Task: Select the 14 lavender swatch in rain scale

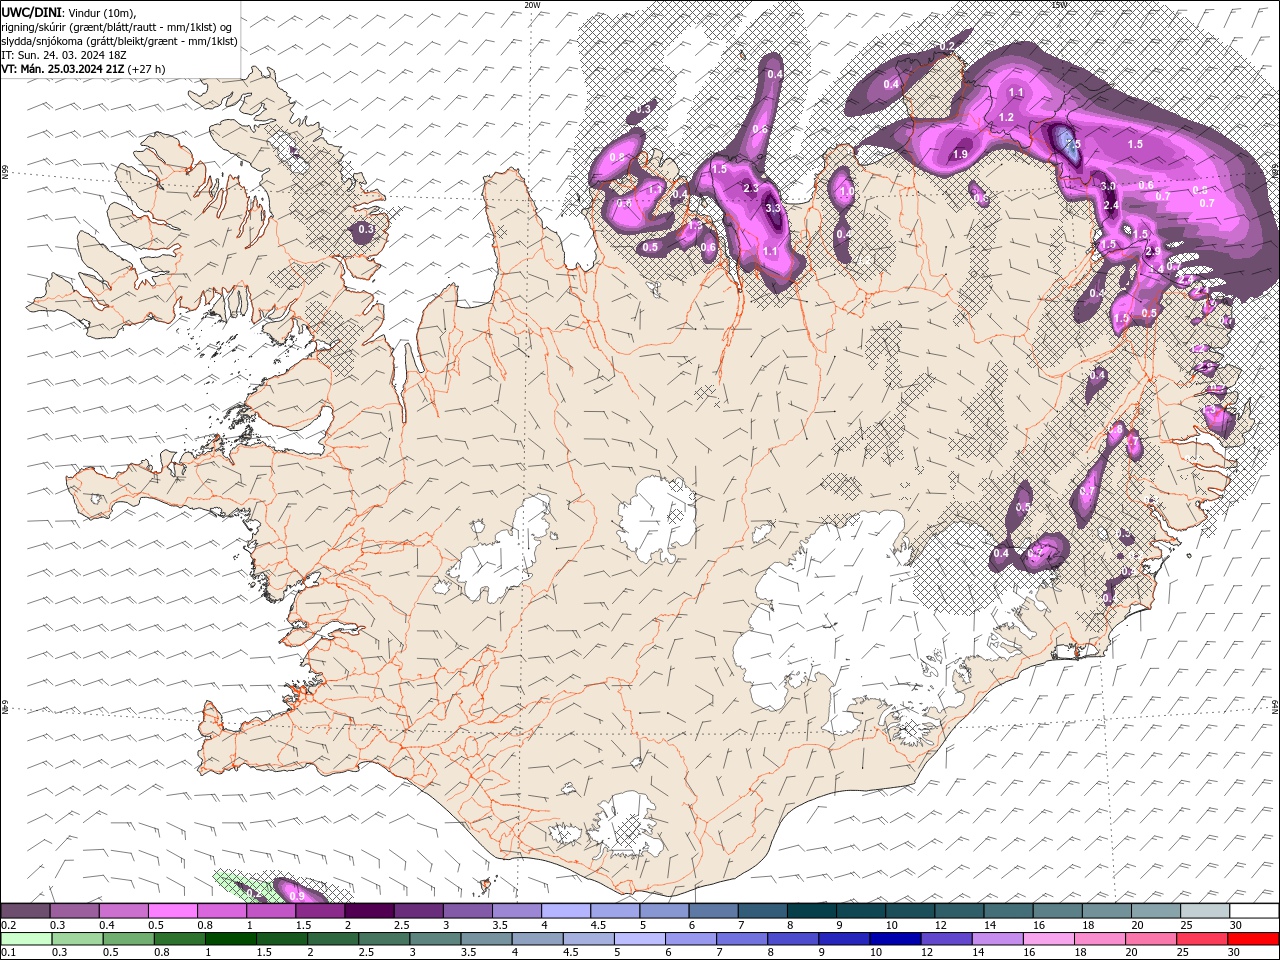Action: click(997, 939)
